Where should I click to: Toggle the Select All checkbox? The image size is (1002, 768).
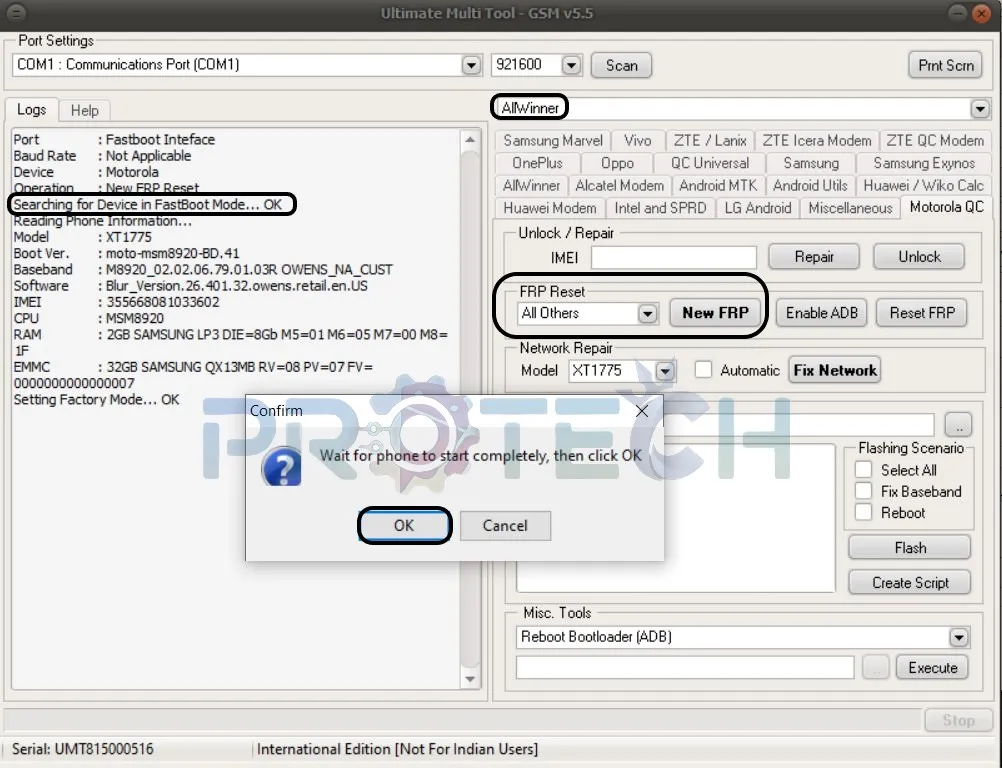click(x=863, y=470)
